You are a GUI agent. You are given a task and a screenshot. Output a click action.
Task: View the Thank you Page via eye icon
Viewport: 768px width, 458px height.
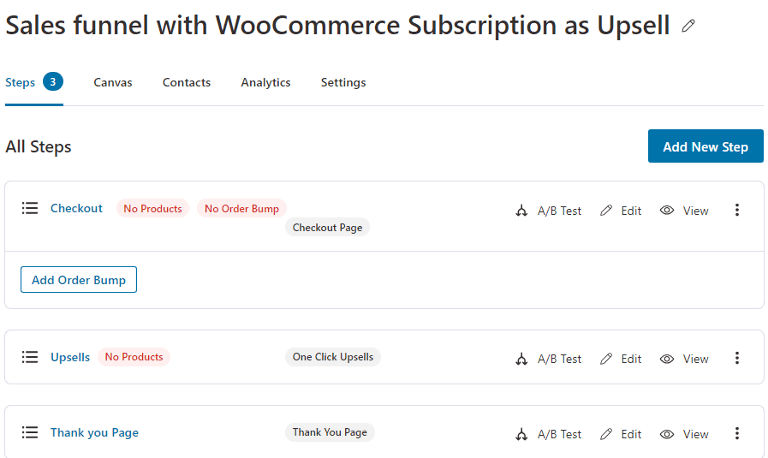coord(684,434)
